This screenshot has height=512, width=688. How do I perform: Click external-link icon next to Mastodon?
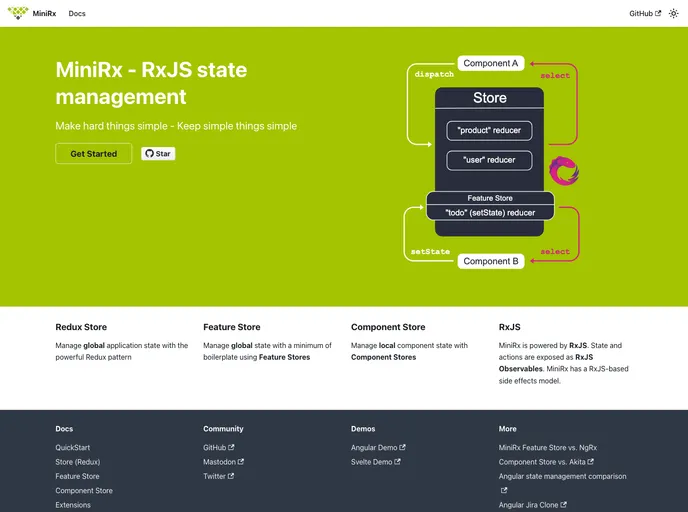[240, 462]
